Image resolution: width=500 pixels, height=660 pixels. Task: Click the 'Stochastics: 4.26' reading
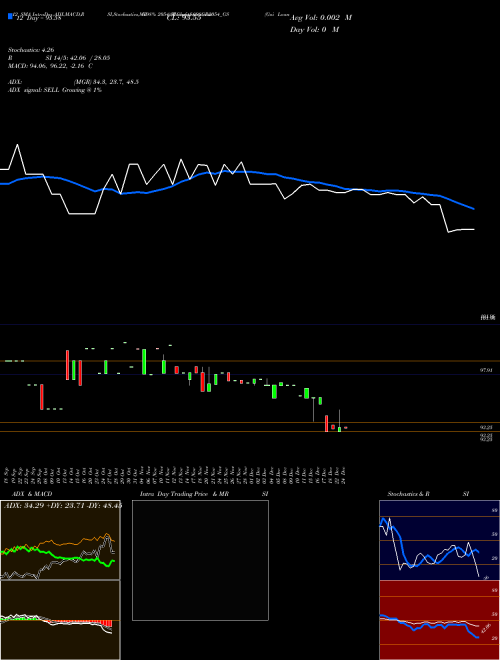[x=31, y=50]
